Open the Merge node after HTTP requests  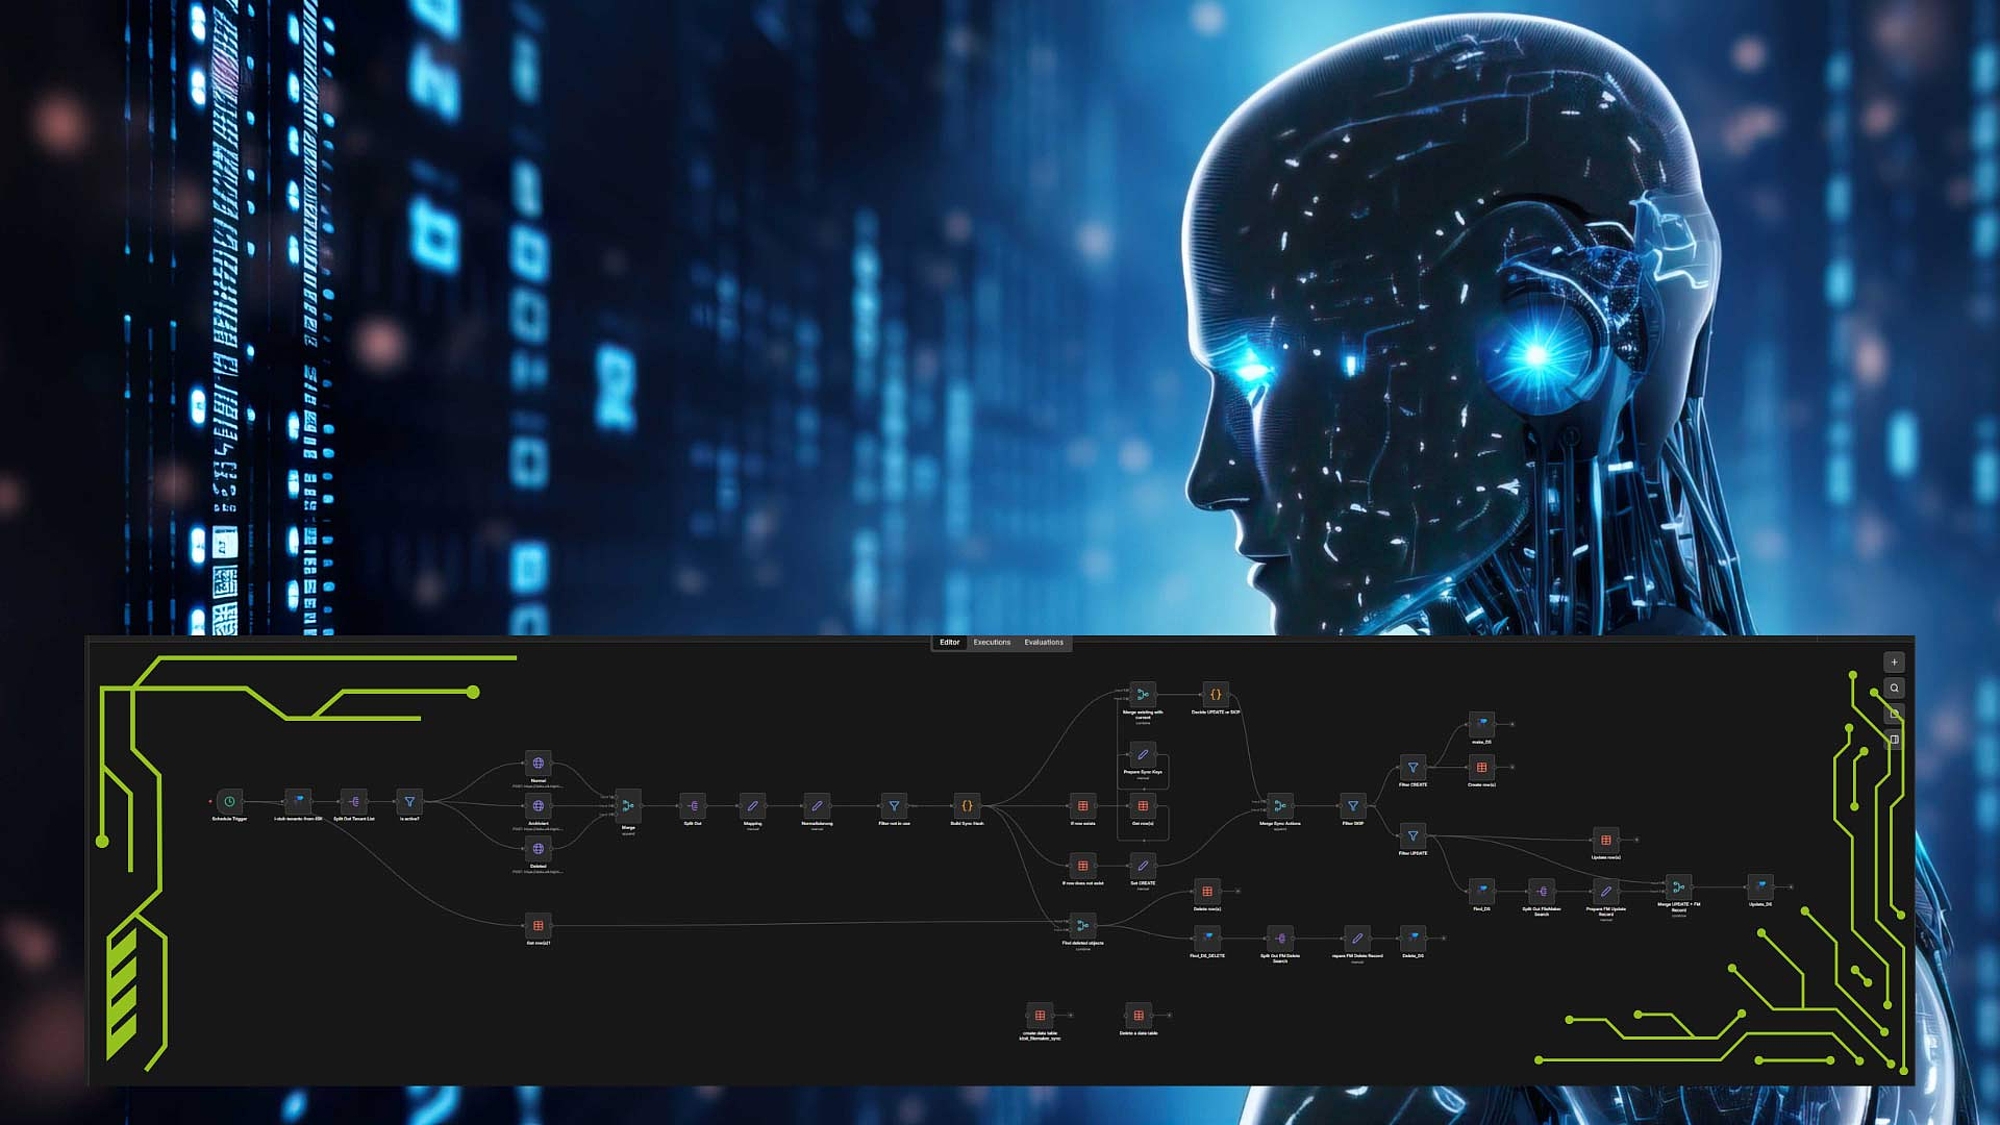tap(628, 806)
